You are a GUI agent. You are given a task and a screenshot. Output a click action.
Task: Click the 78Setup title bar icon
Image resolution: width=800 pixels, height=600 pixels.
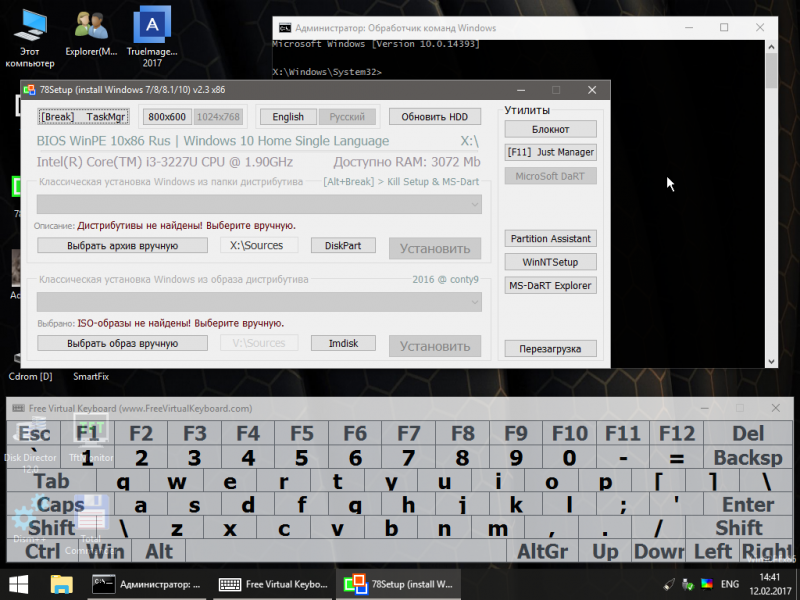click(x=30, y=90)
